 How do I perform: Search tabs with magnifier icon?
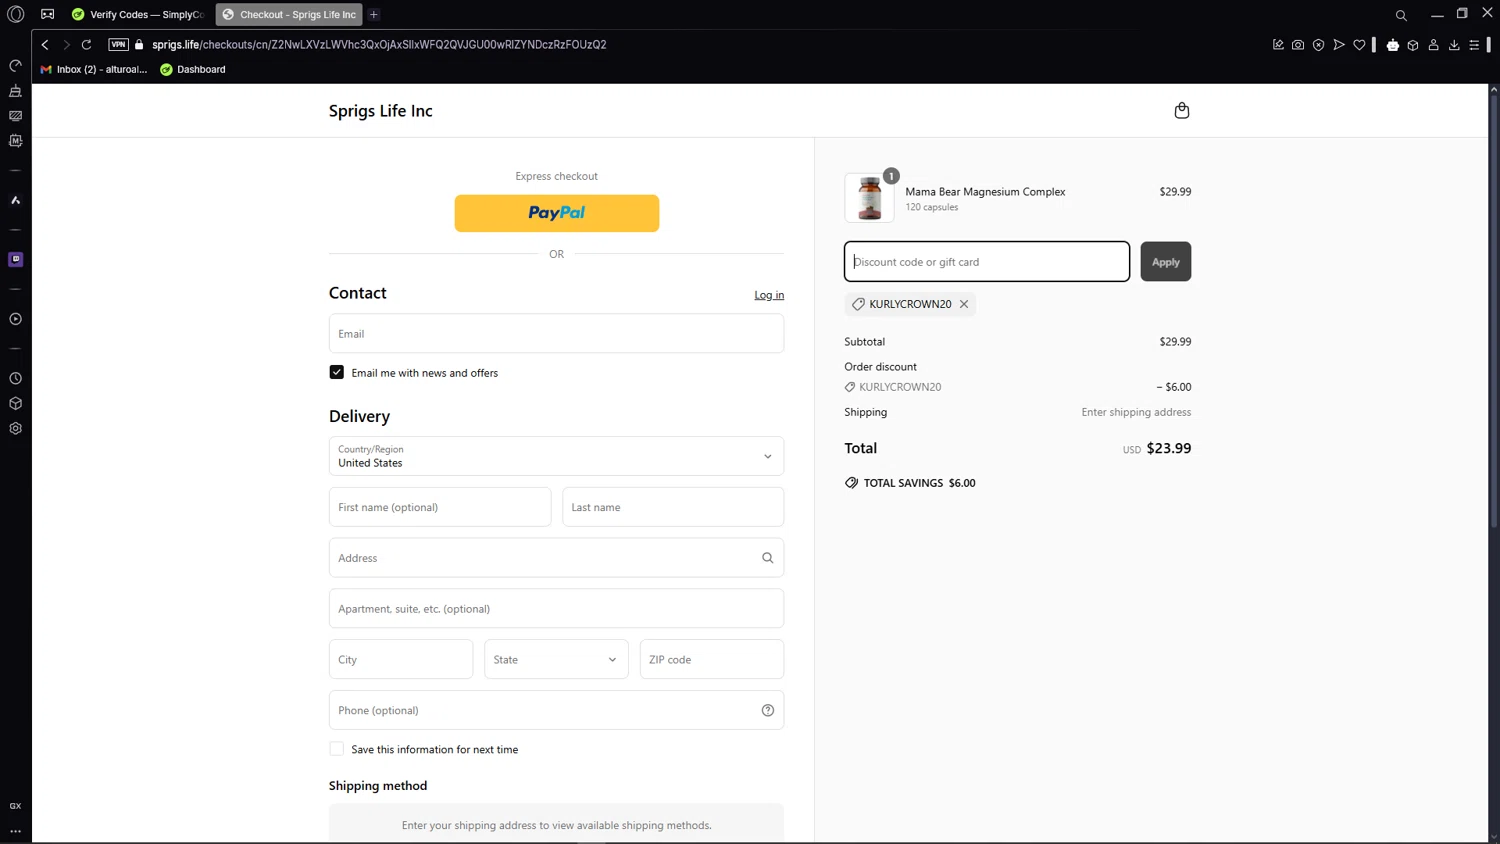[1401, 15]
